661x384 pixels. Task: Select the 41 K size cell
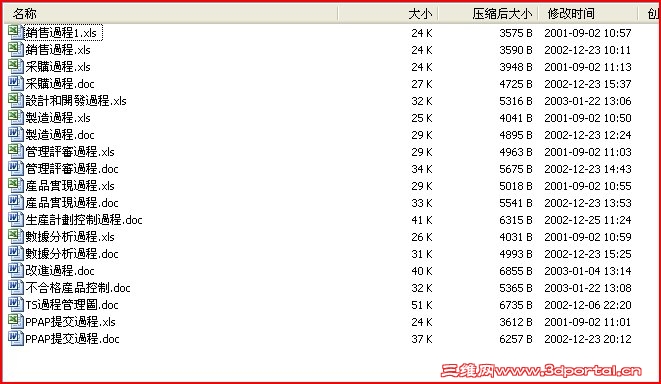pos(422,220)
